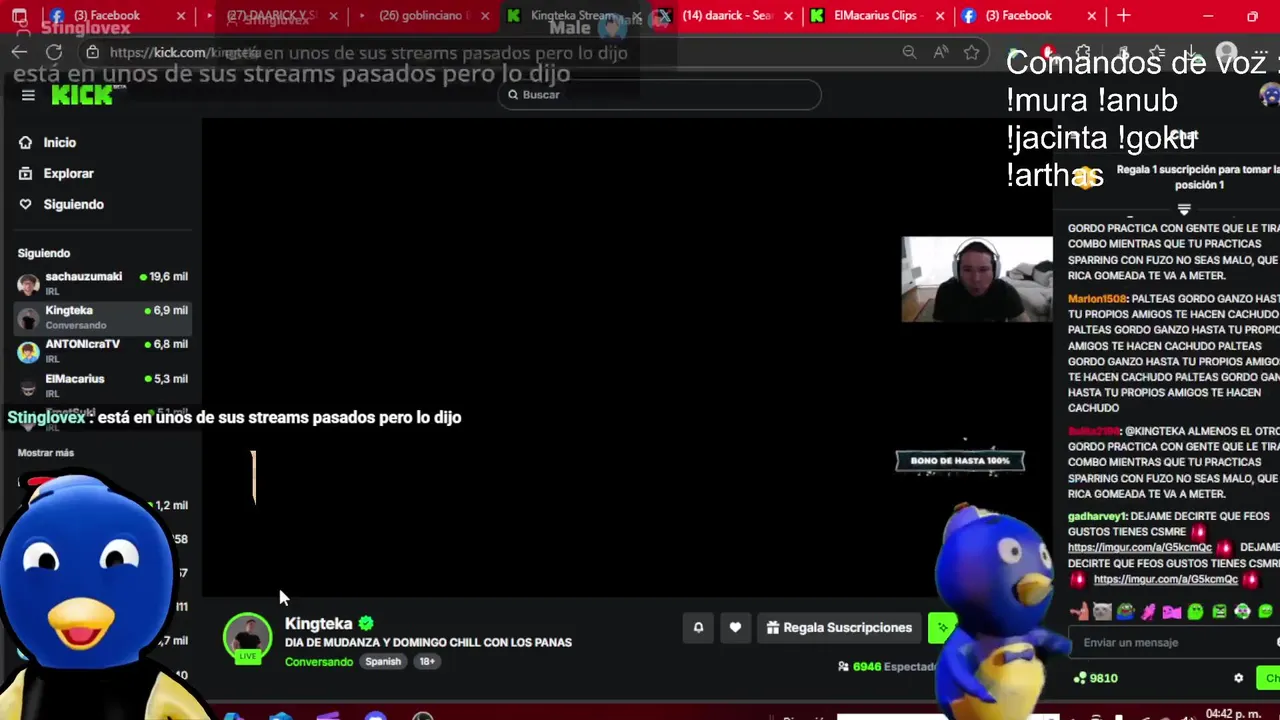The height and width of the screenshot is (720, 1280).
Task: Click the Buscar search field
Action: click(x=660, y=95)
